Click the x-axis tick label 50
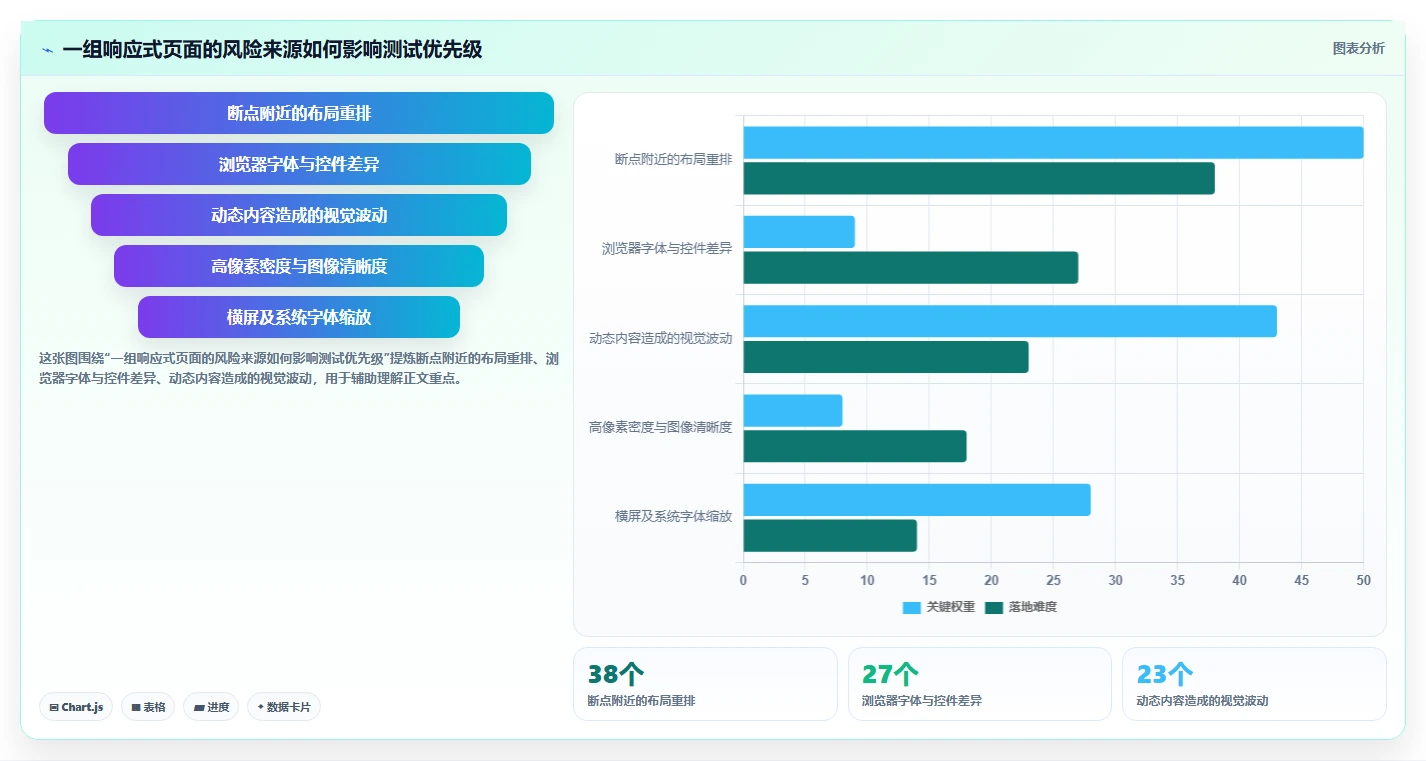Screen dimensions: 1426x761 click(1363, 581)
